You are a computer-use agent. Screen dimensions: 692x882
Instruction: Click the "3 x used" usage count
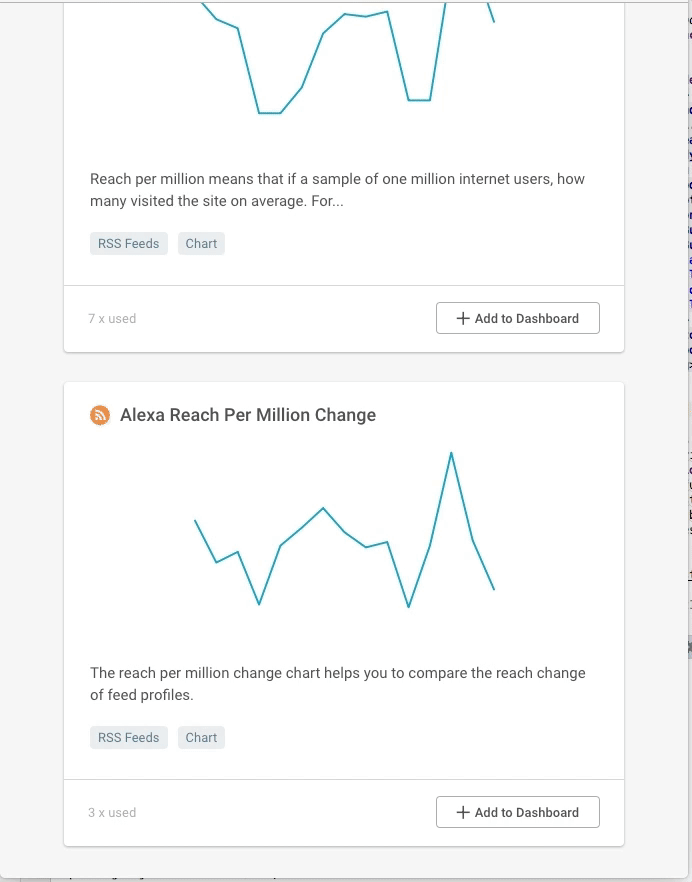click(112, 813)
